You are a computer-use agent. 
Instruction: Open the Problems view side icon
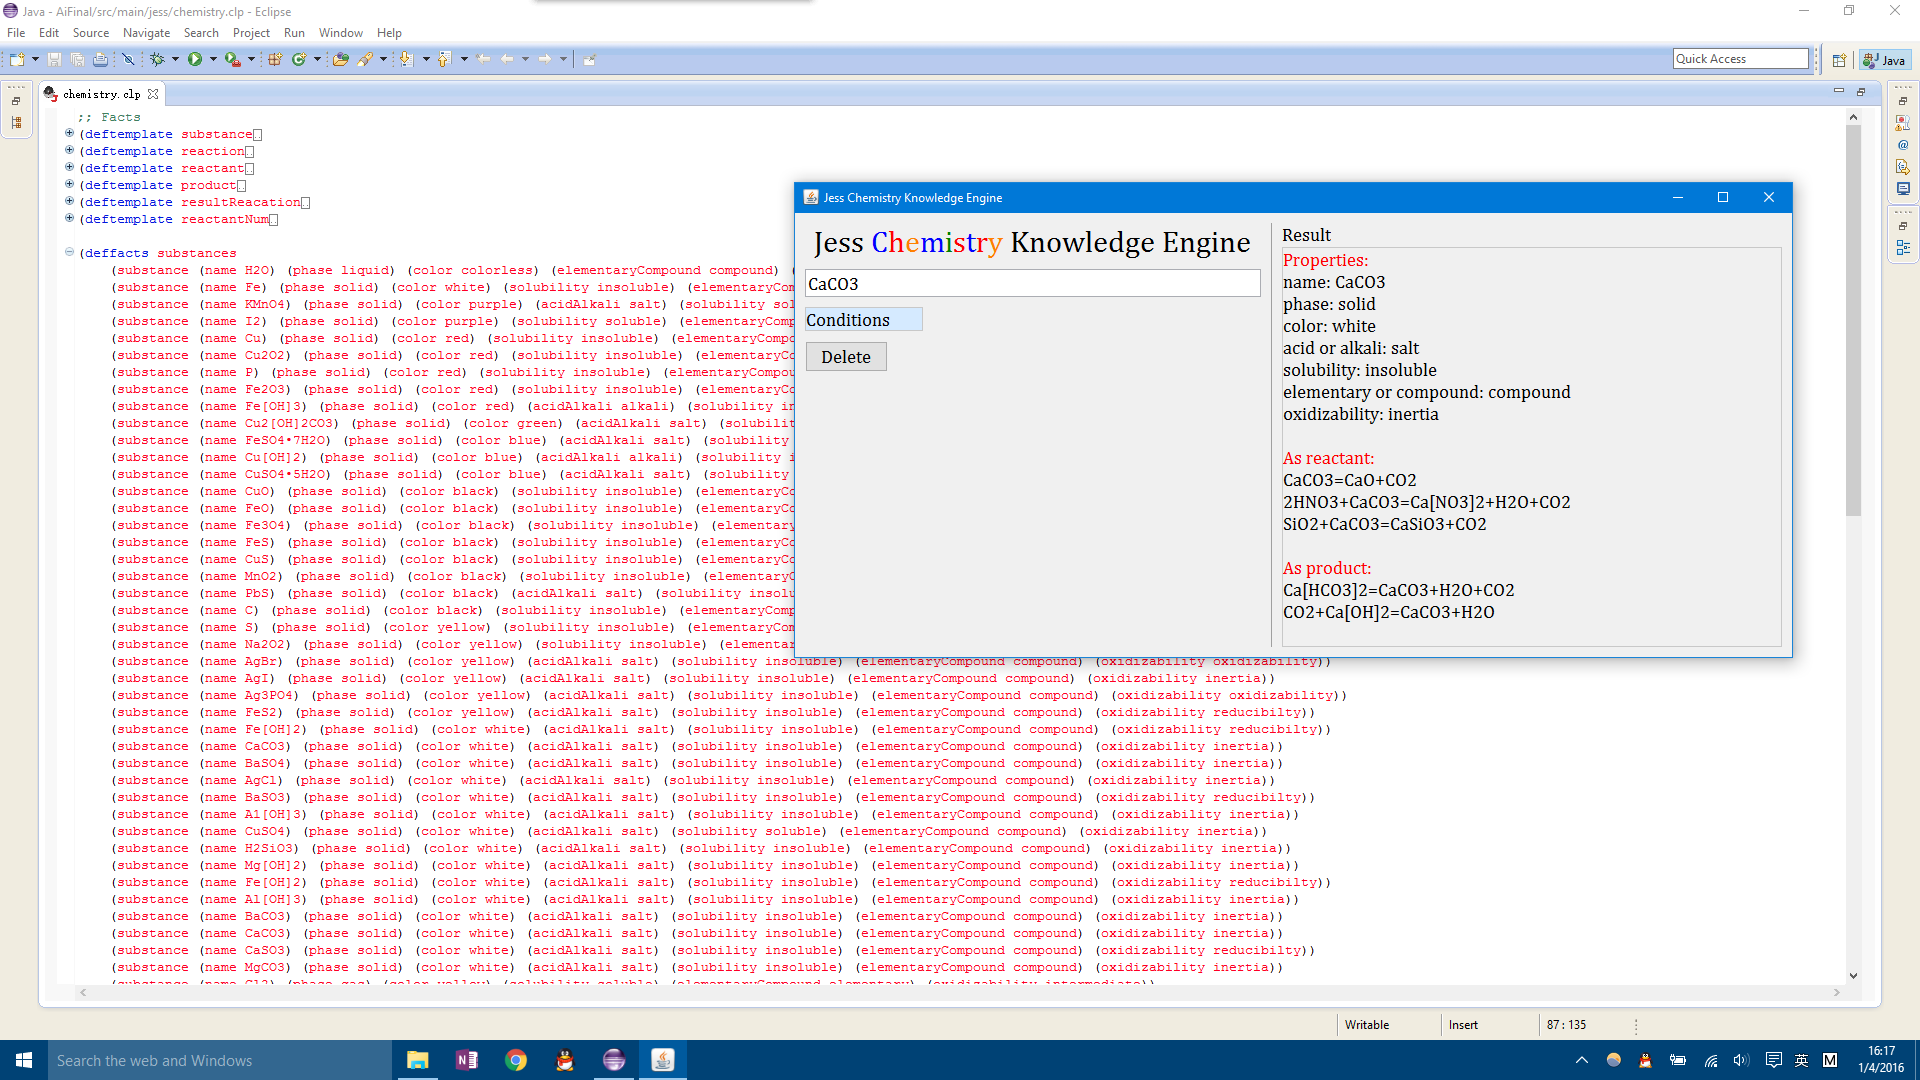1903,123
